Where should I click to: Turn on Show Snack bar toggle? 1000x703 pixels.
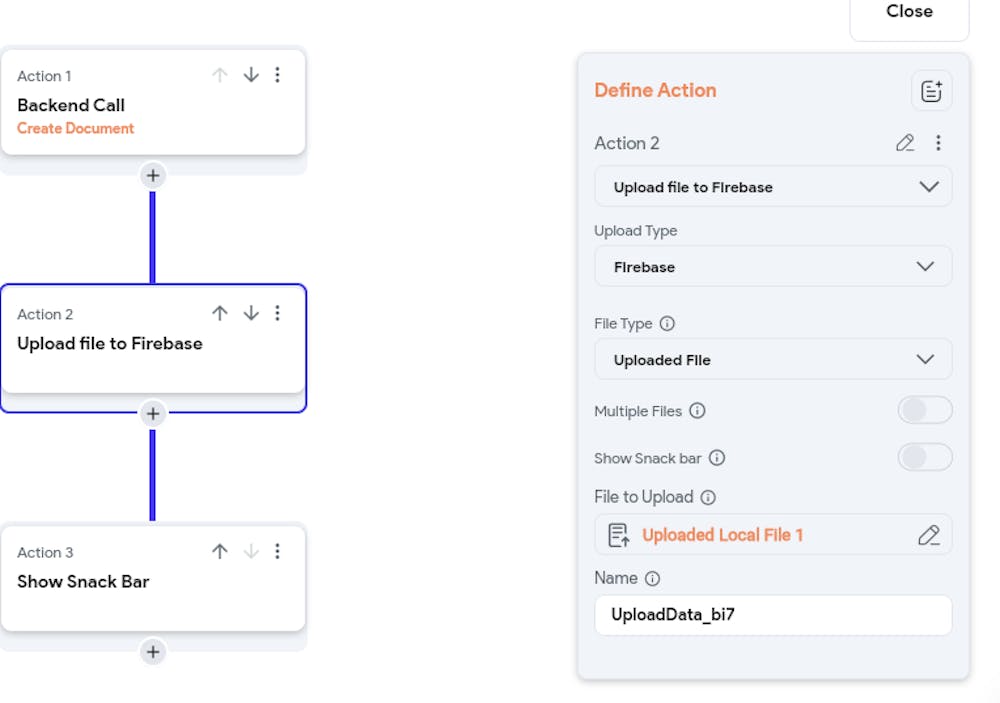tap(925, 457)
